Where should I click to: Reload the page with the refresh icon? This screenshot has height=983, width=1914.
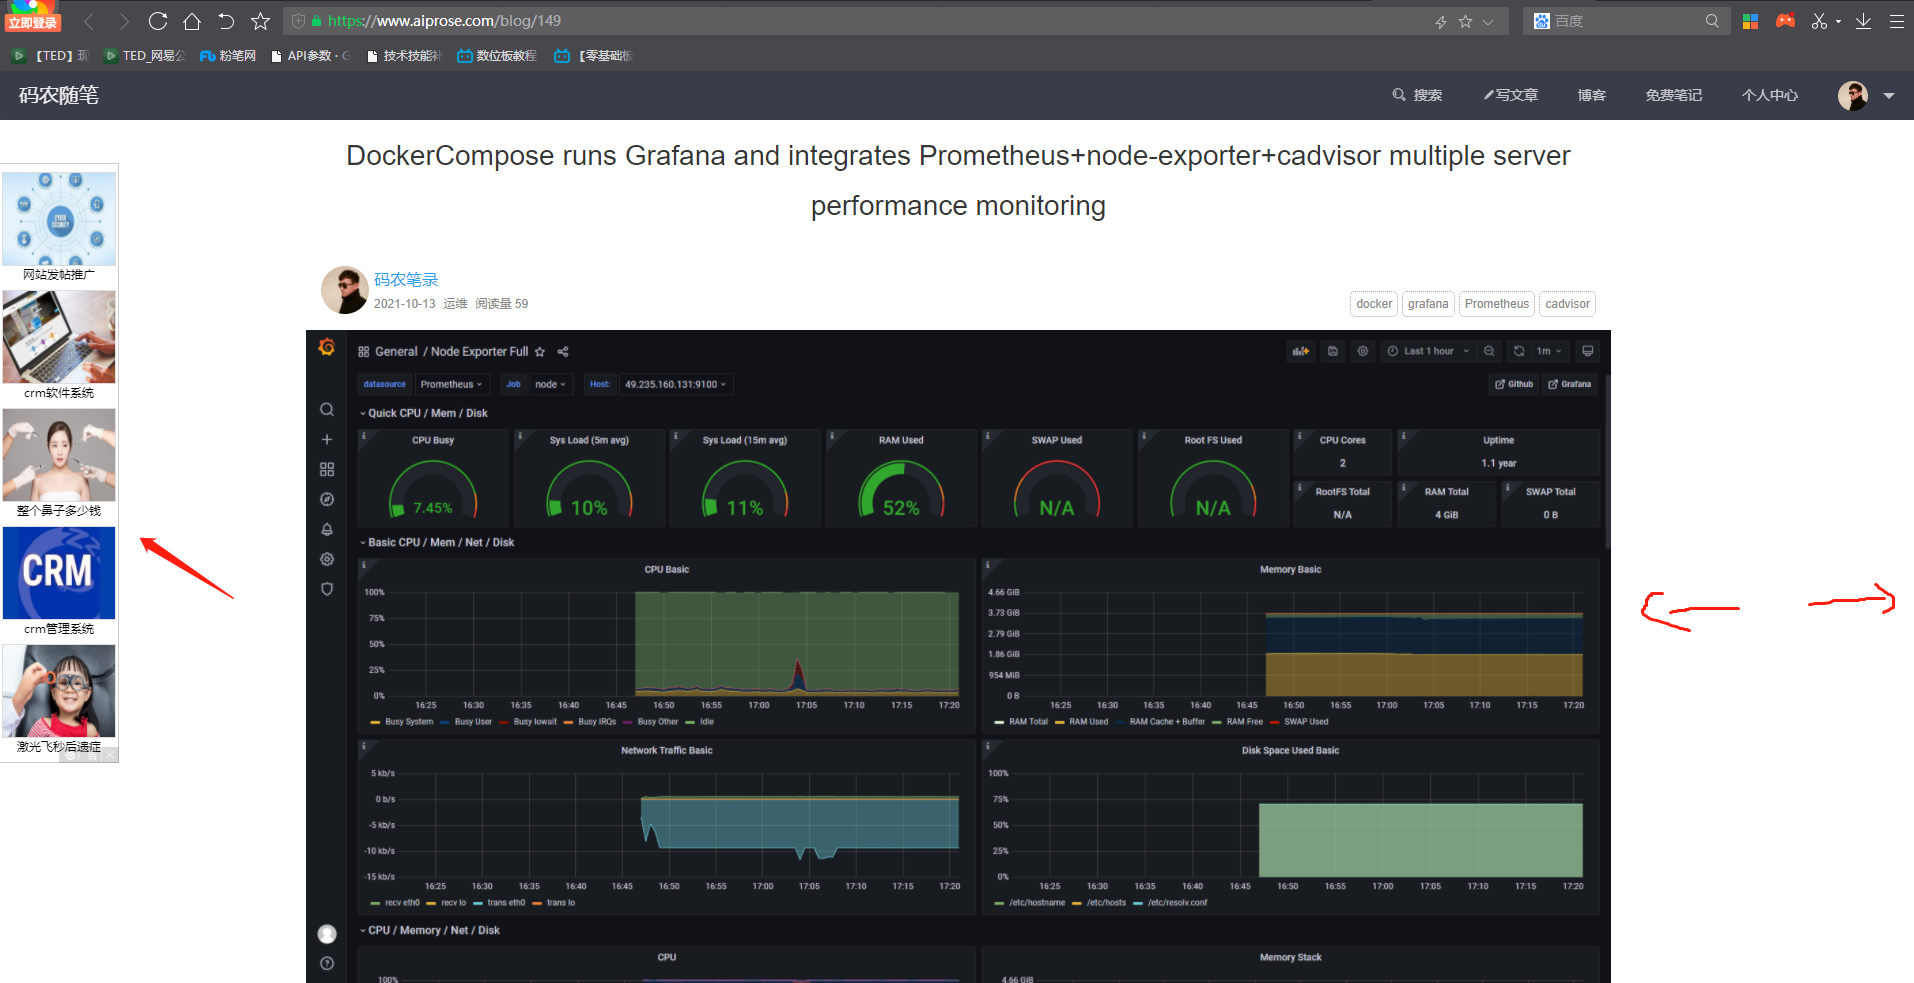(158, 21)
